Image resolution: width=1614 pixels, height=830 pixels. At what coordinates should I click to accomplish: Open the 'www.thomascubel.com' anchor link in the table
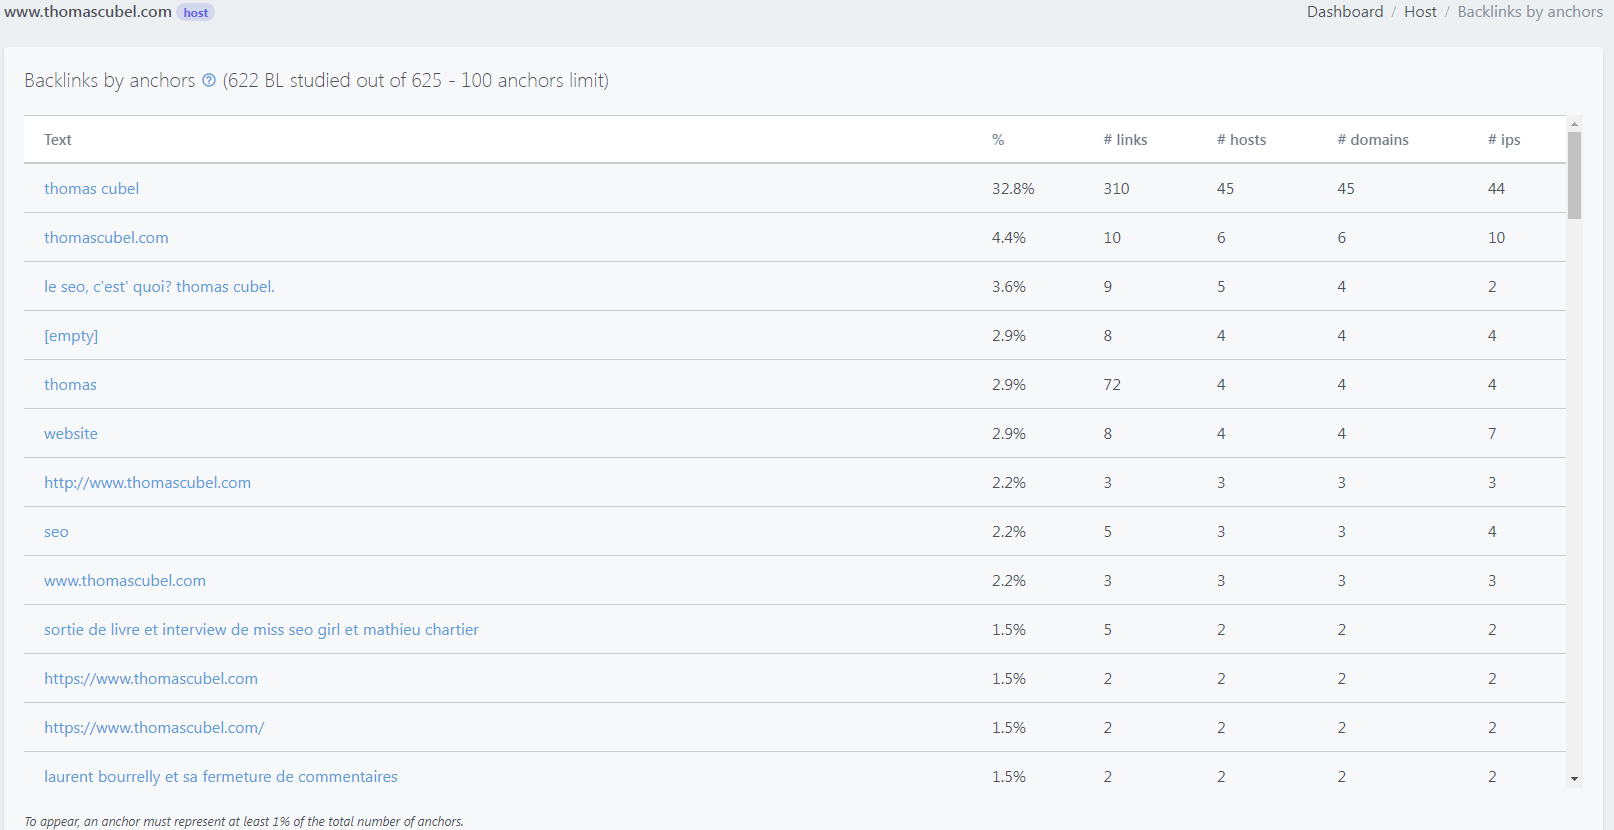point(125,581)
